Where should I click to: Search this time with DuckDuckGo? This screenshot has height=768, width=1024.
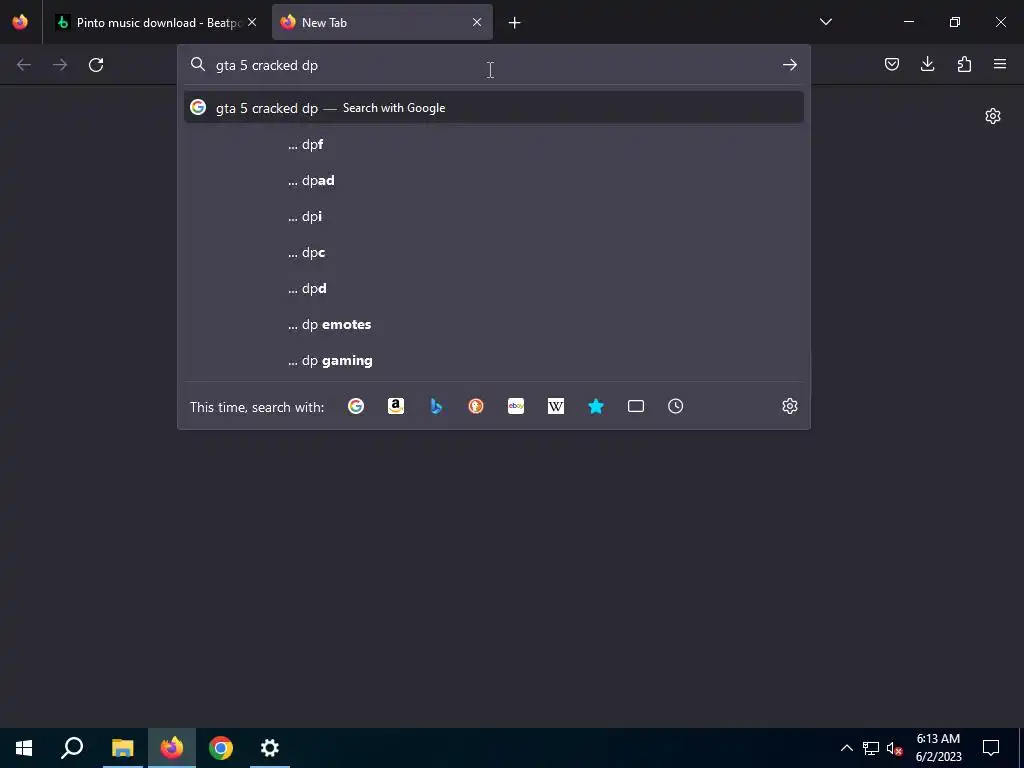[476, 406]
